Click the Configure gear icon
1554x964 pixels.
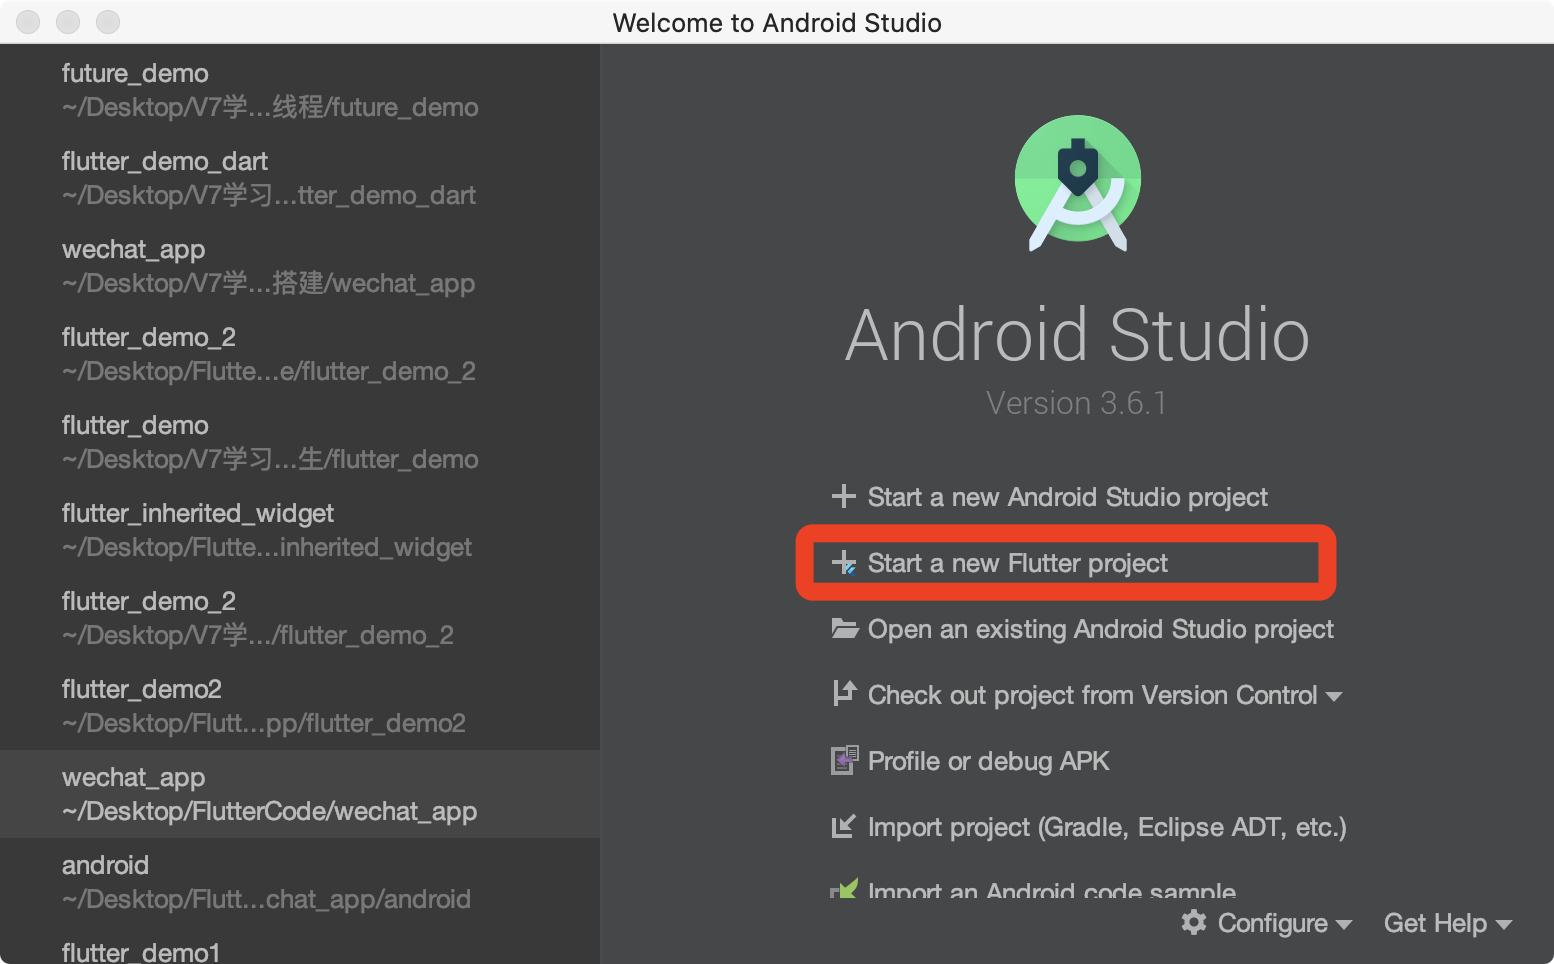(x=1194, y=922)
